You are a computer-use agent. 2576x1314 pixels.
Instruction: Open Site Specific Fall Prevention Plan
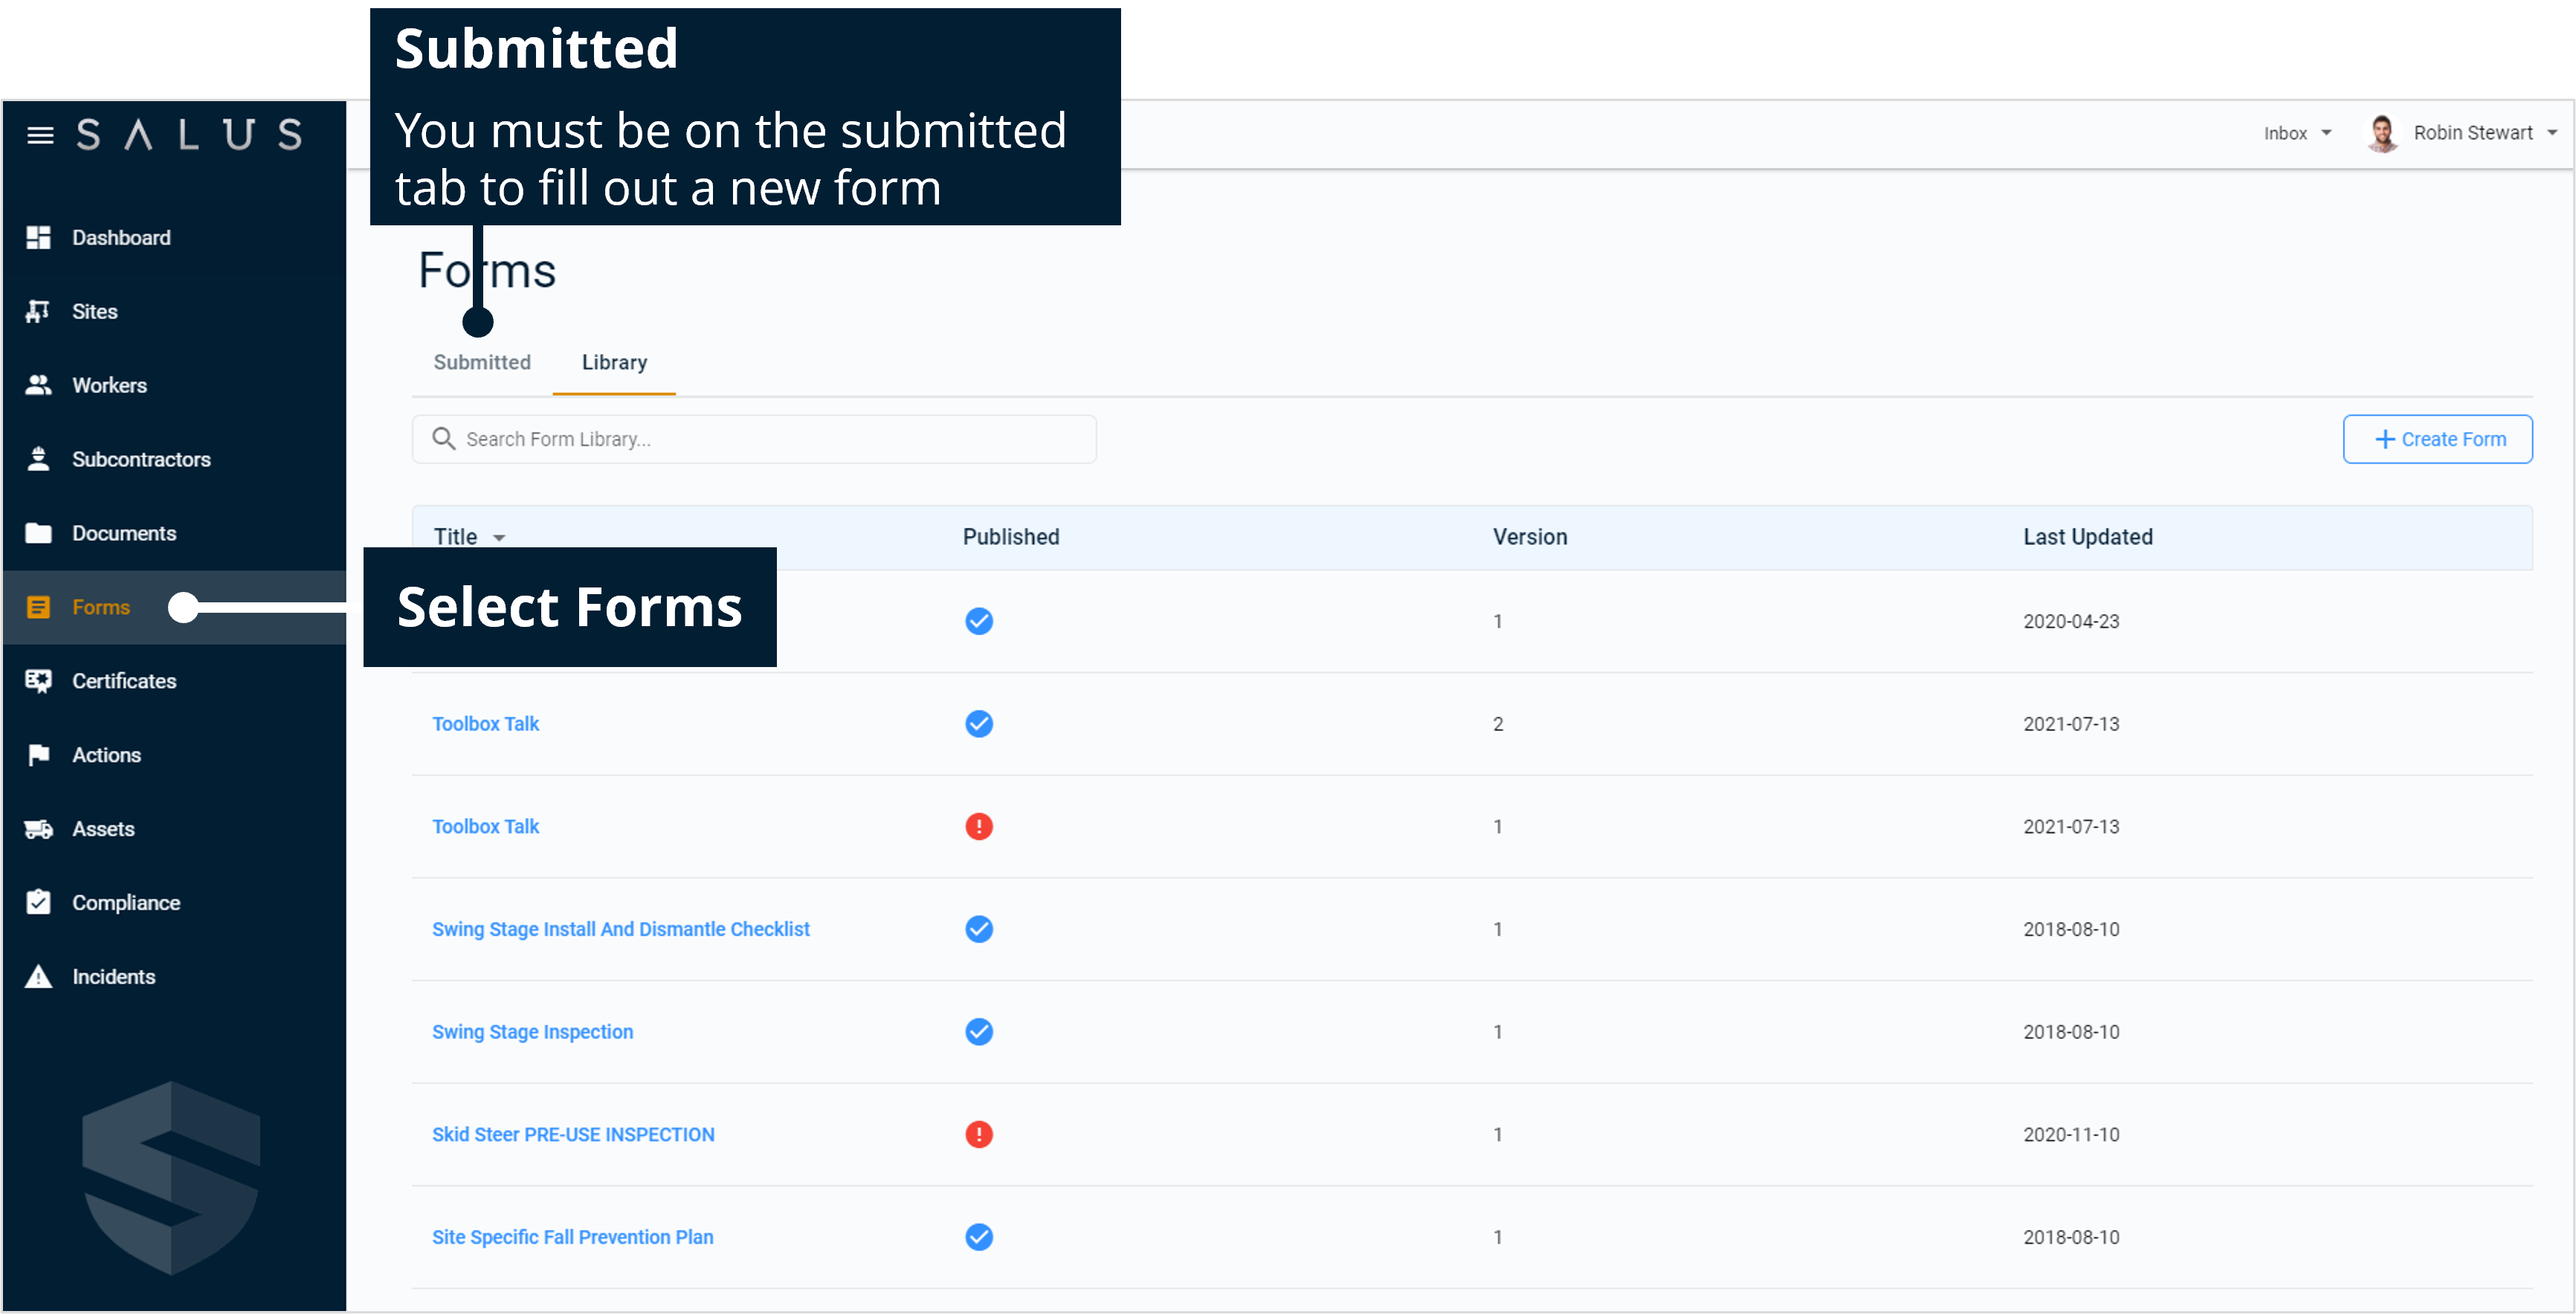click(572, 1237)
